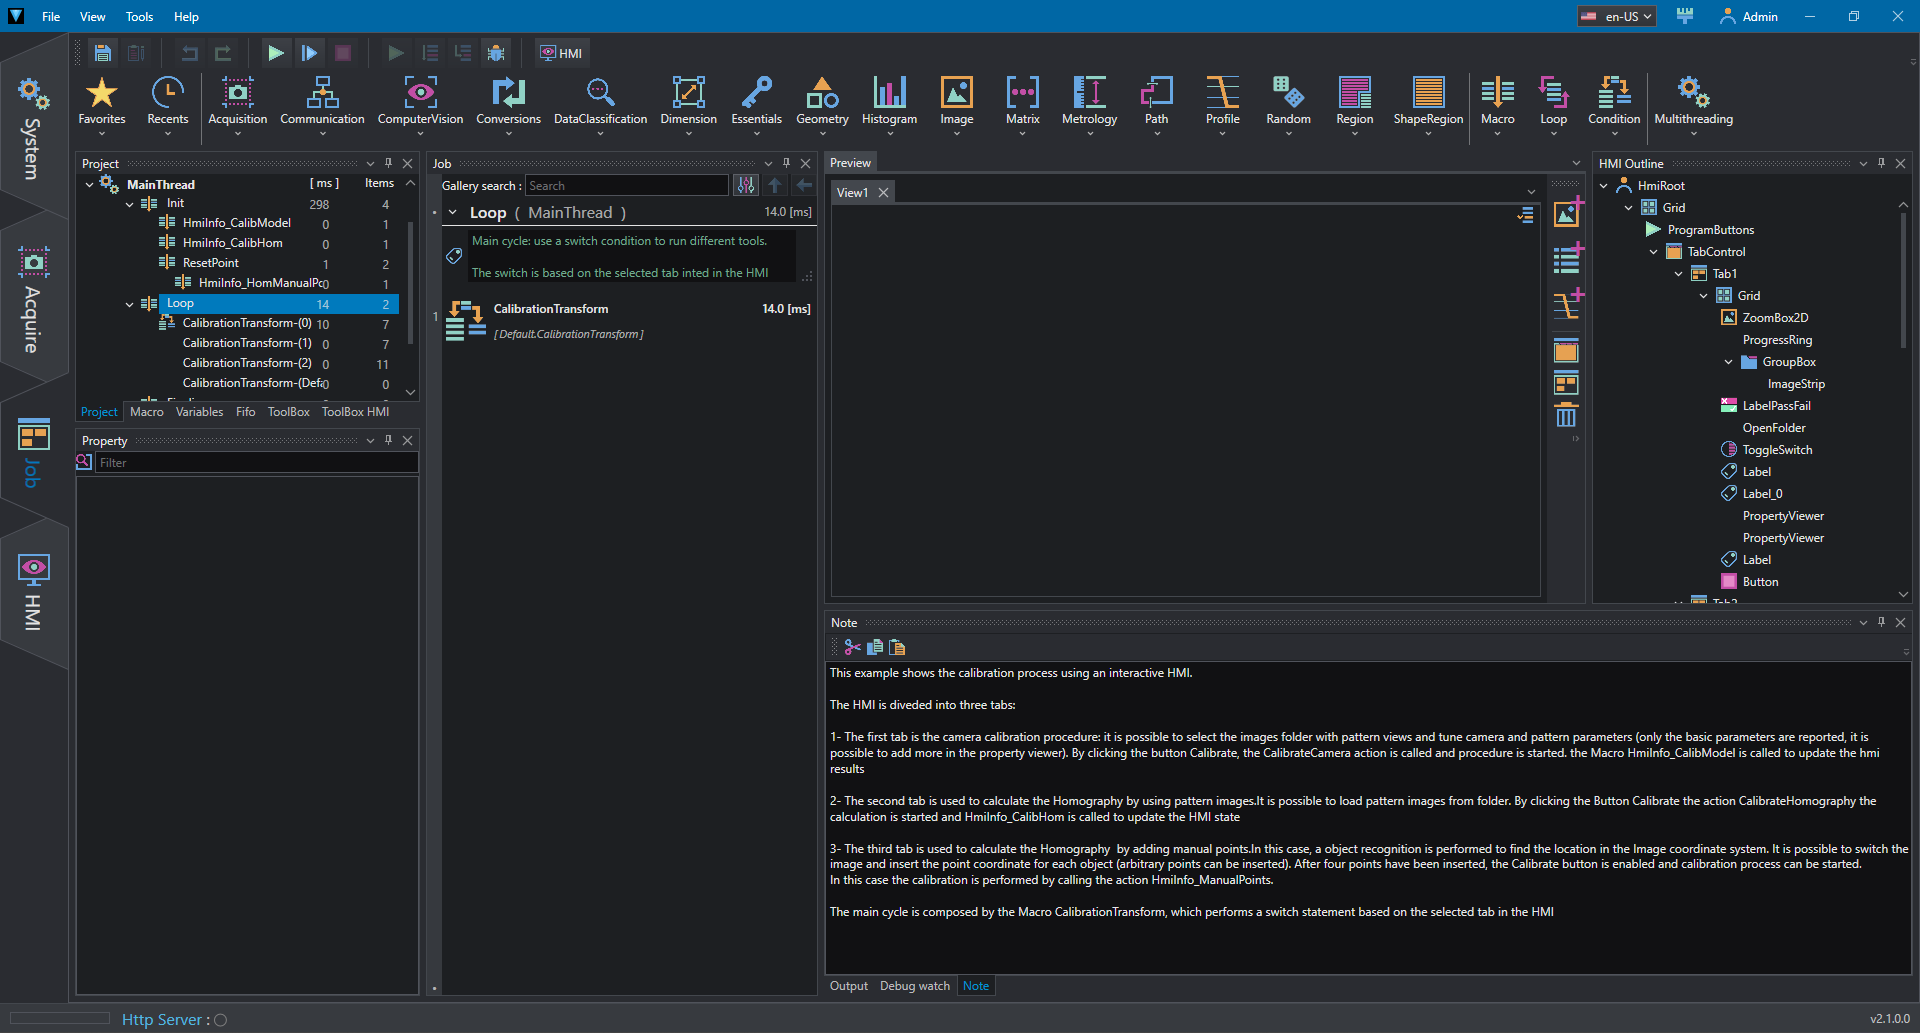The image size is (1920, 1033).
Task: Switch to the Debug watch tab
Action: click(x=914, y=986)
